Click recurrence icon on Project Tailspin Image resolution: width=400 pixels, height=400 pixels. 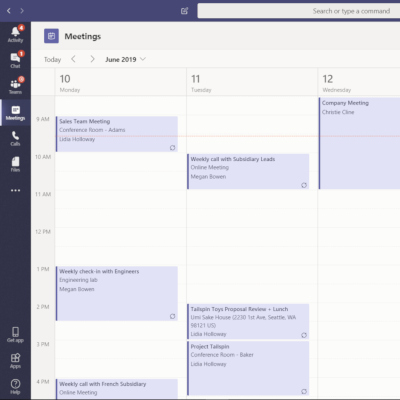point(304,391)
